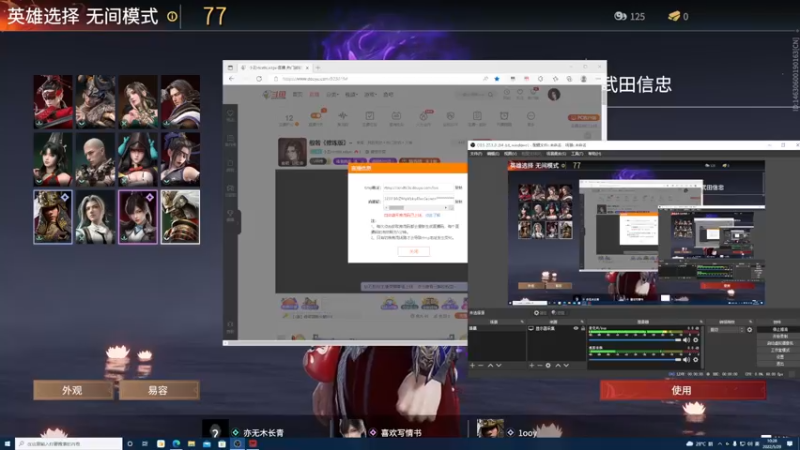Image resolution: width=800 pixels, height=450 pixels.
Task: Toggle eye visibility of display capture source
Action: coord(576,329)
